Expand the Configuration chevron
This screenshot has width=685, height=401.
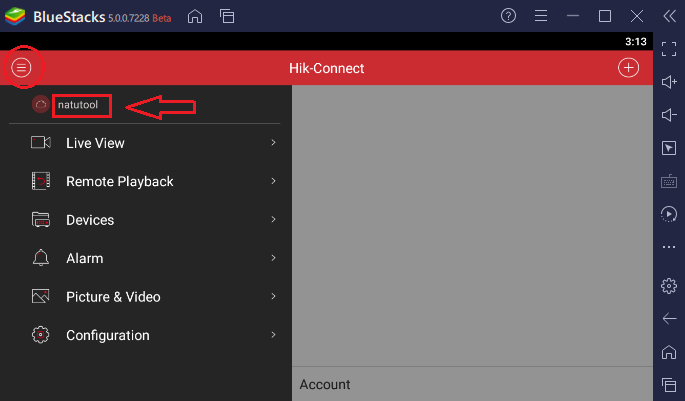(x=273, y=335)
